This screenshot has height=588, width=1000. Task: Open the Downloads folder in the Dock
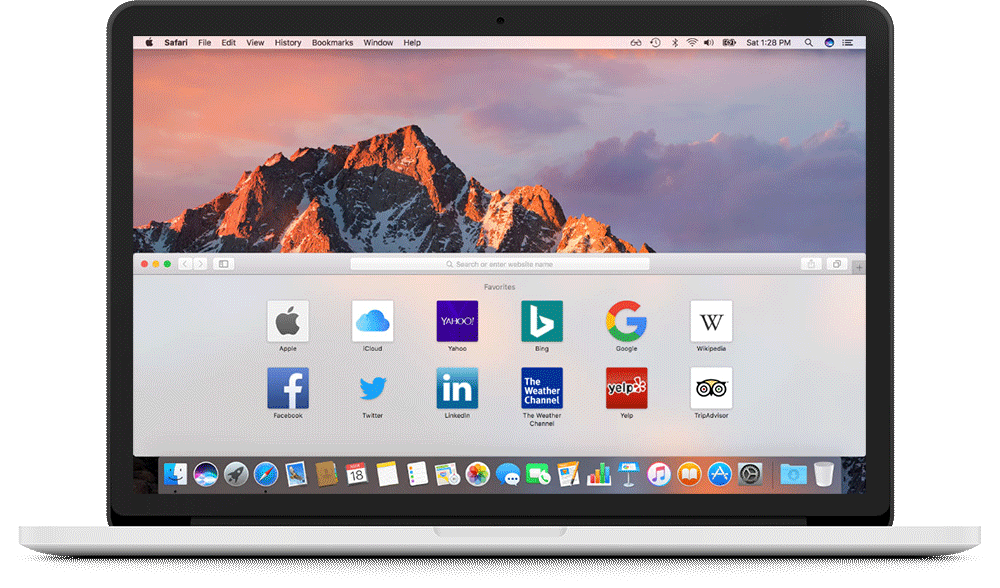(793, 474)
